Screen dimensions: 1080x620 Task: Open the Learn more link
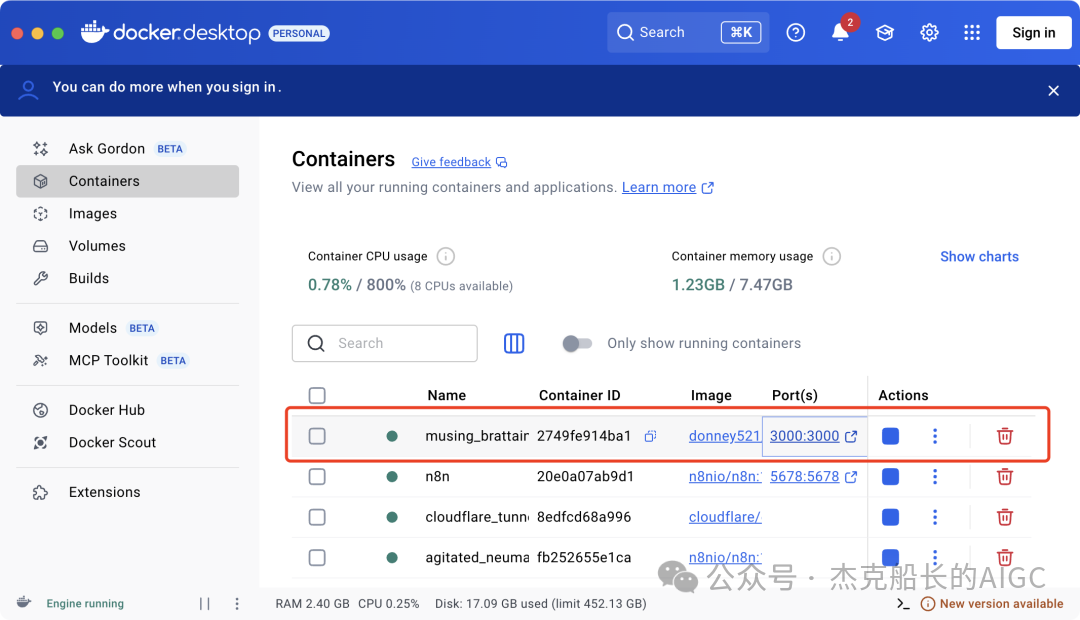click(659, 187)
